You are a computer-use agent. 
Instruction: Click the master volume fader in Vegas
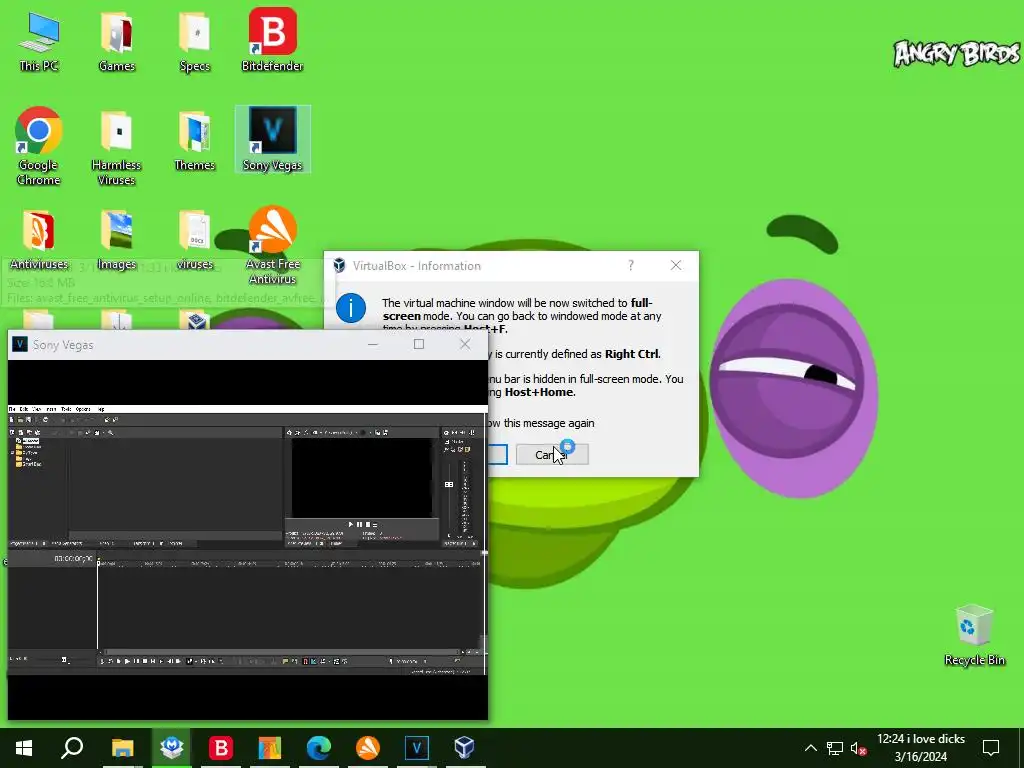pyautogui.click(x=449, y=485)
